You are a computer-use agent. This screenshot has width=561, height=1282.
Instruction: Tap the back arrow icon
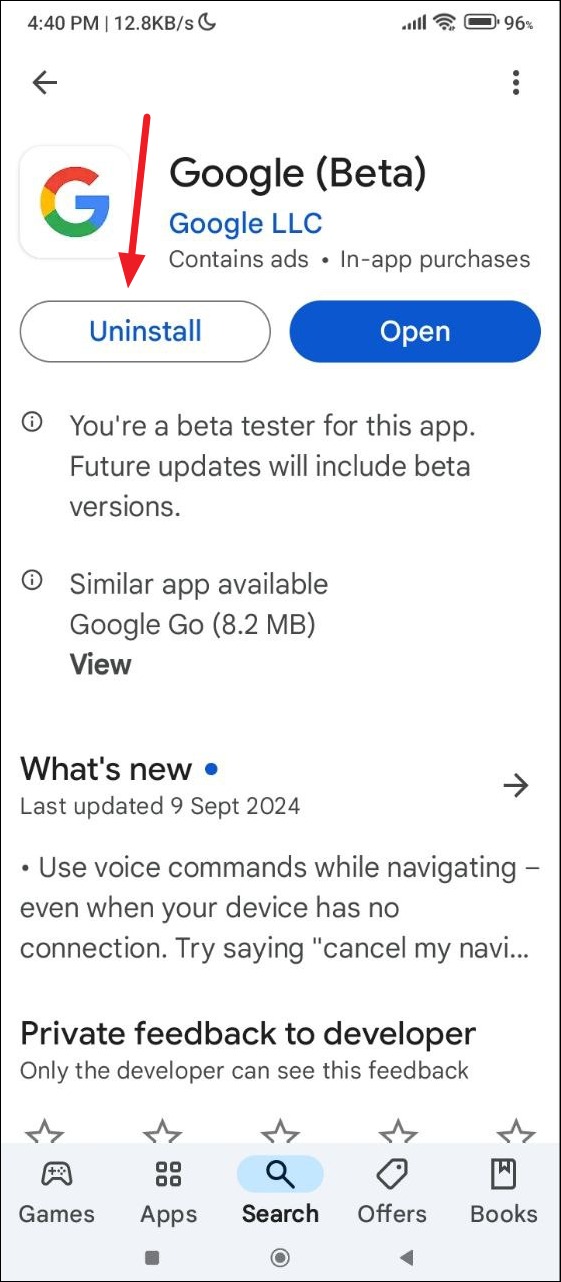[x=45, y=82]
